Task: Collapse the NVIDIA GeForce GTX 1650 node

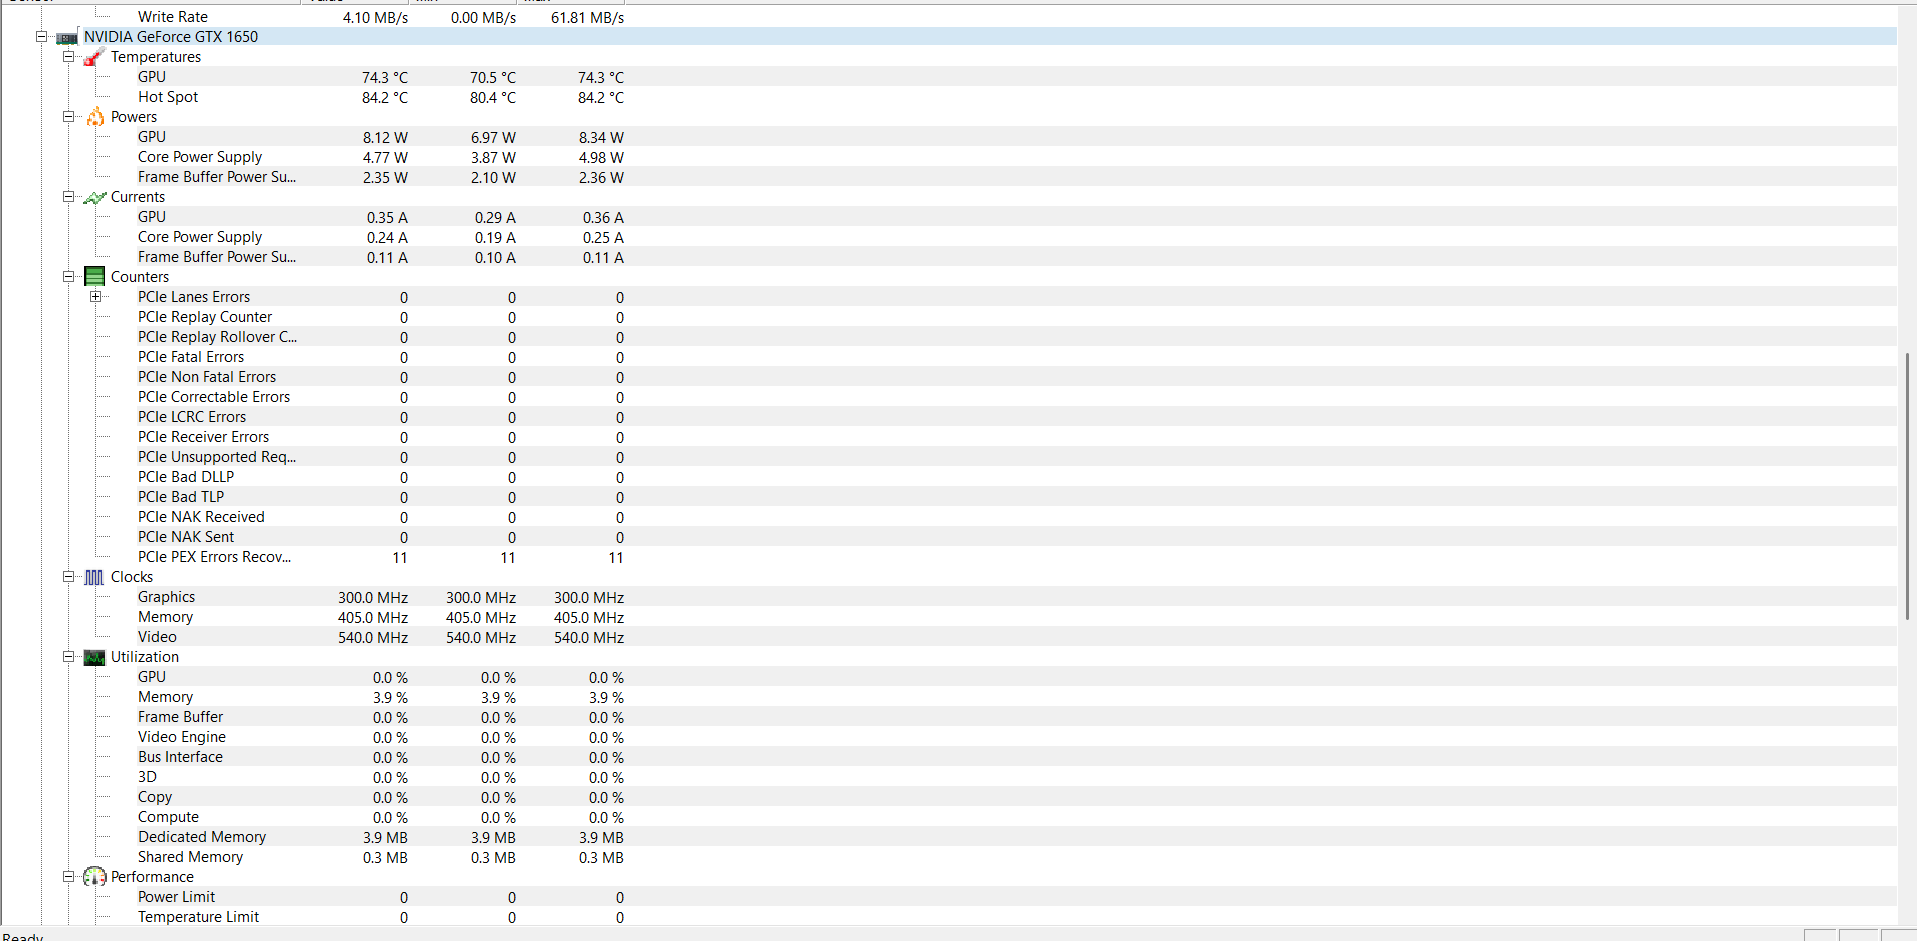Action: click(x=42, y=37)
